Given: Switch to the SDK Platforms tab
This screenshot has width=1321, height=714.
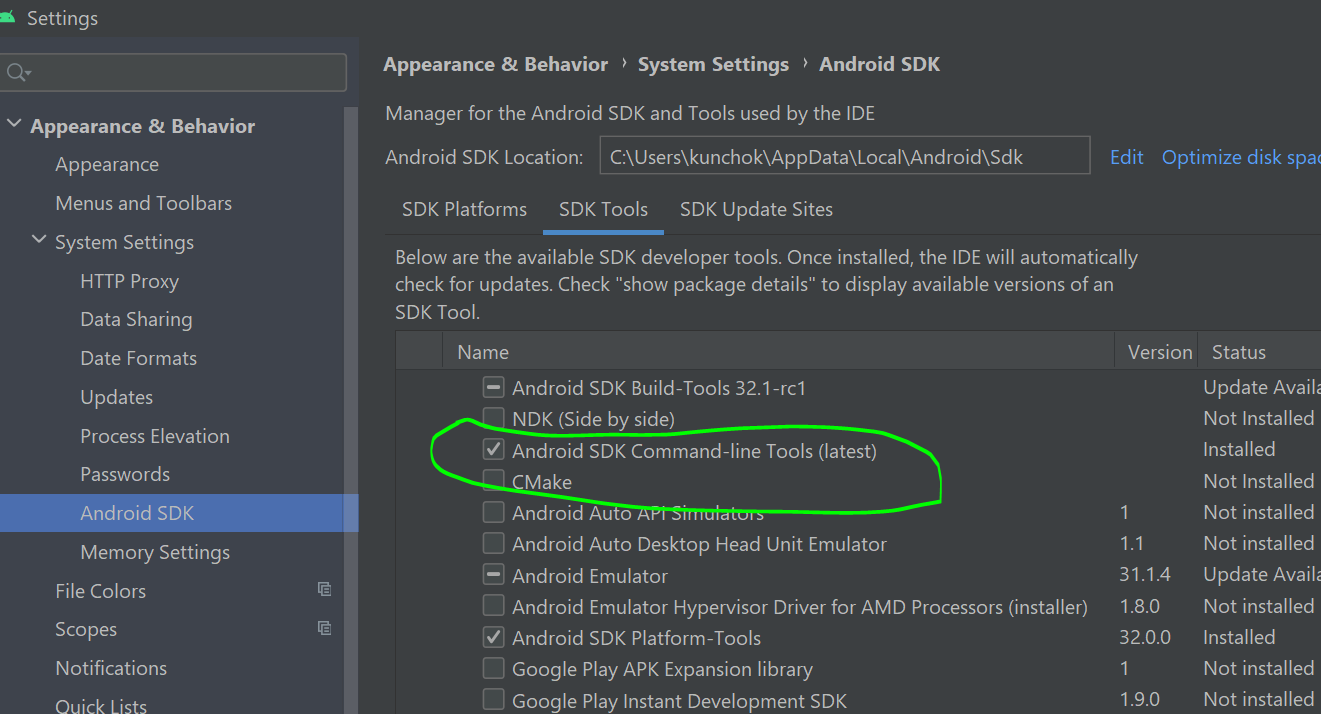Looking at the screenshot, I should click(x=464, y=210).
